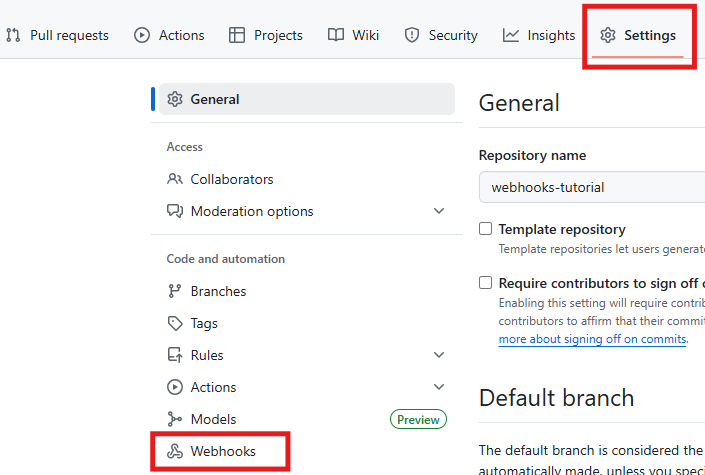705x475 pixels.
Task: Click the Repository name input field
Action: pos(592,187)
